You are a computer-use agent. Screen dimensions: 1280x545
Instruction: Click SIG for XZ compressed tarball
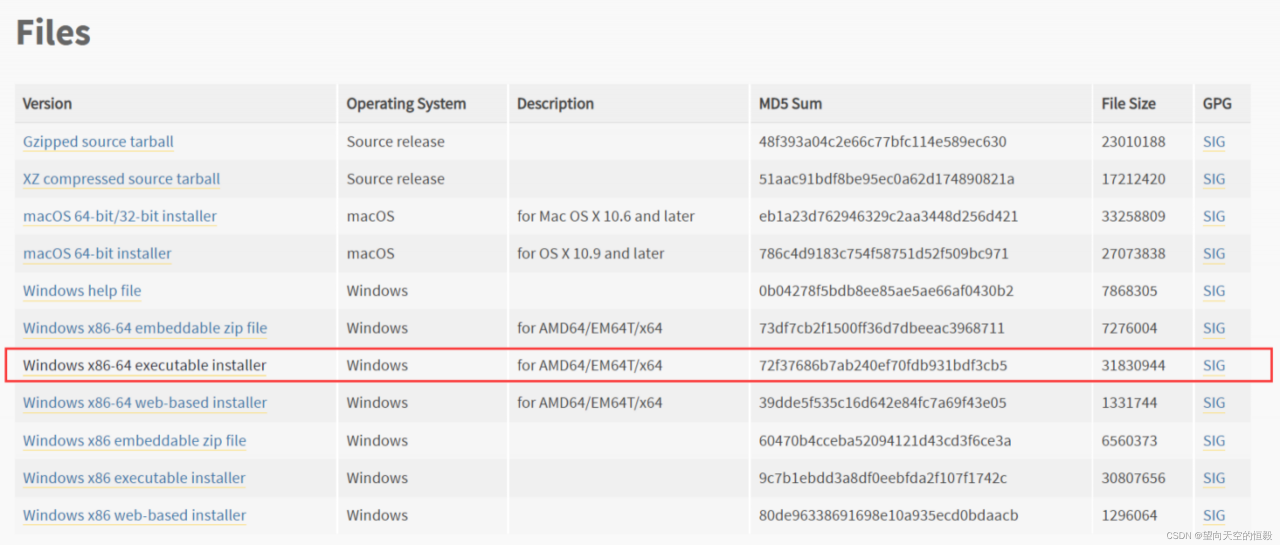[1214, 179]
